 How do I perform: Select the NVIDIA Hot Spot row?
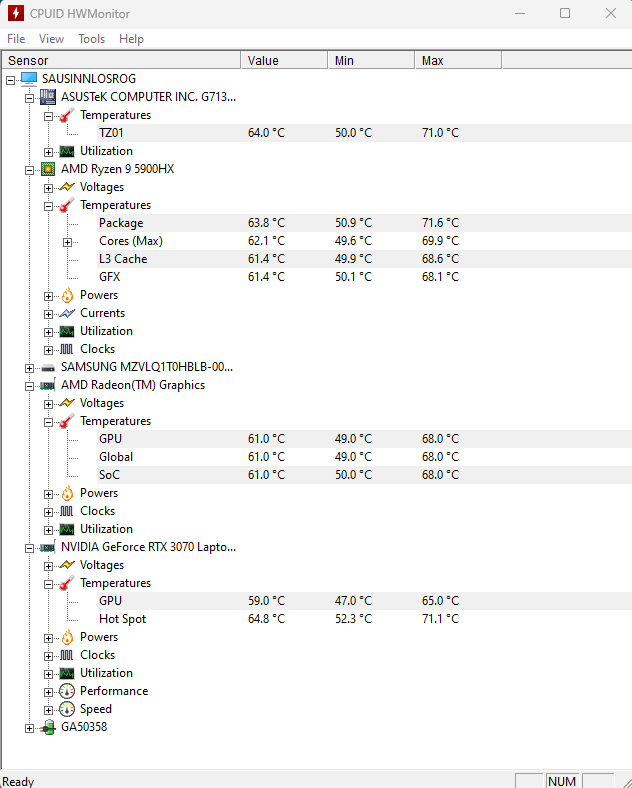364,619
